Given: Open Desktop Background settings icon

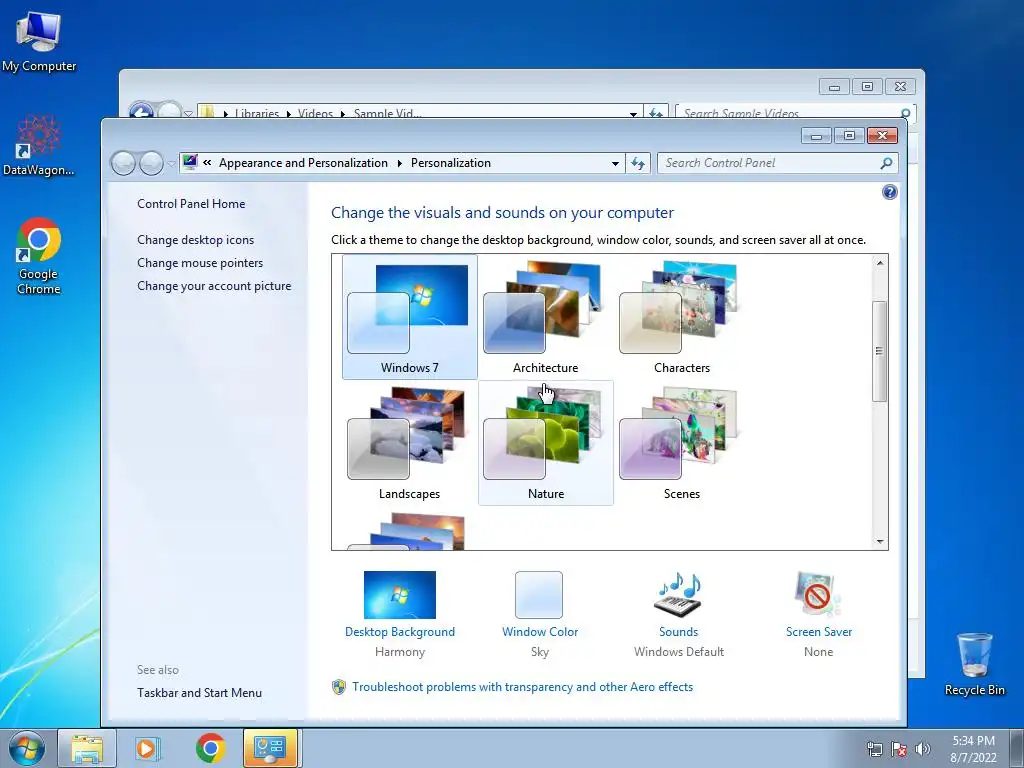Looking at the screenshot, I should point(400,595).
